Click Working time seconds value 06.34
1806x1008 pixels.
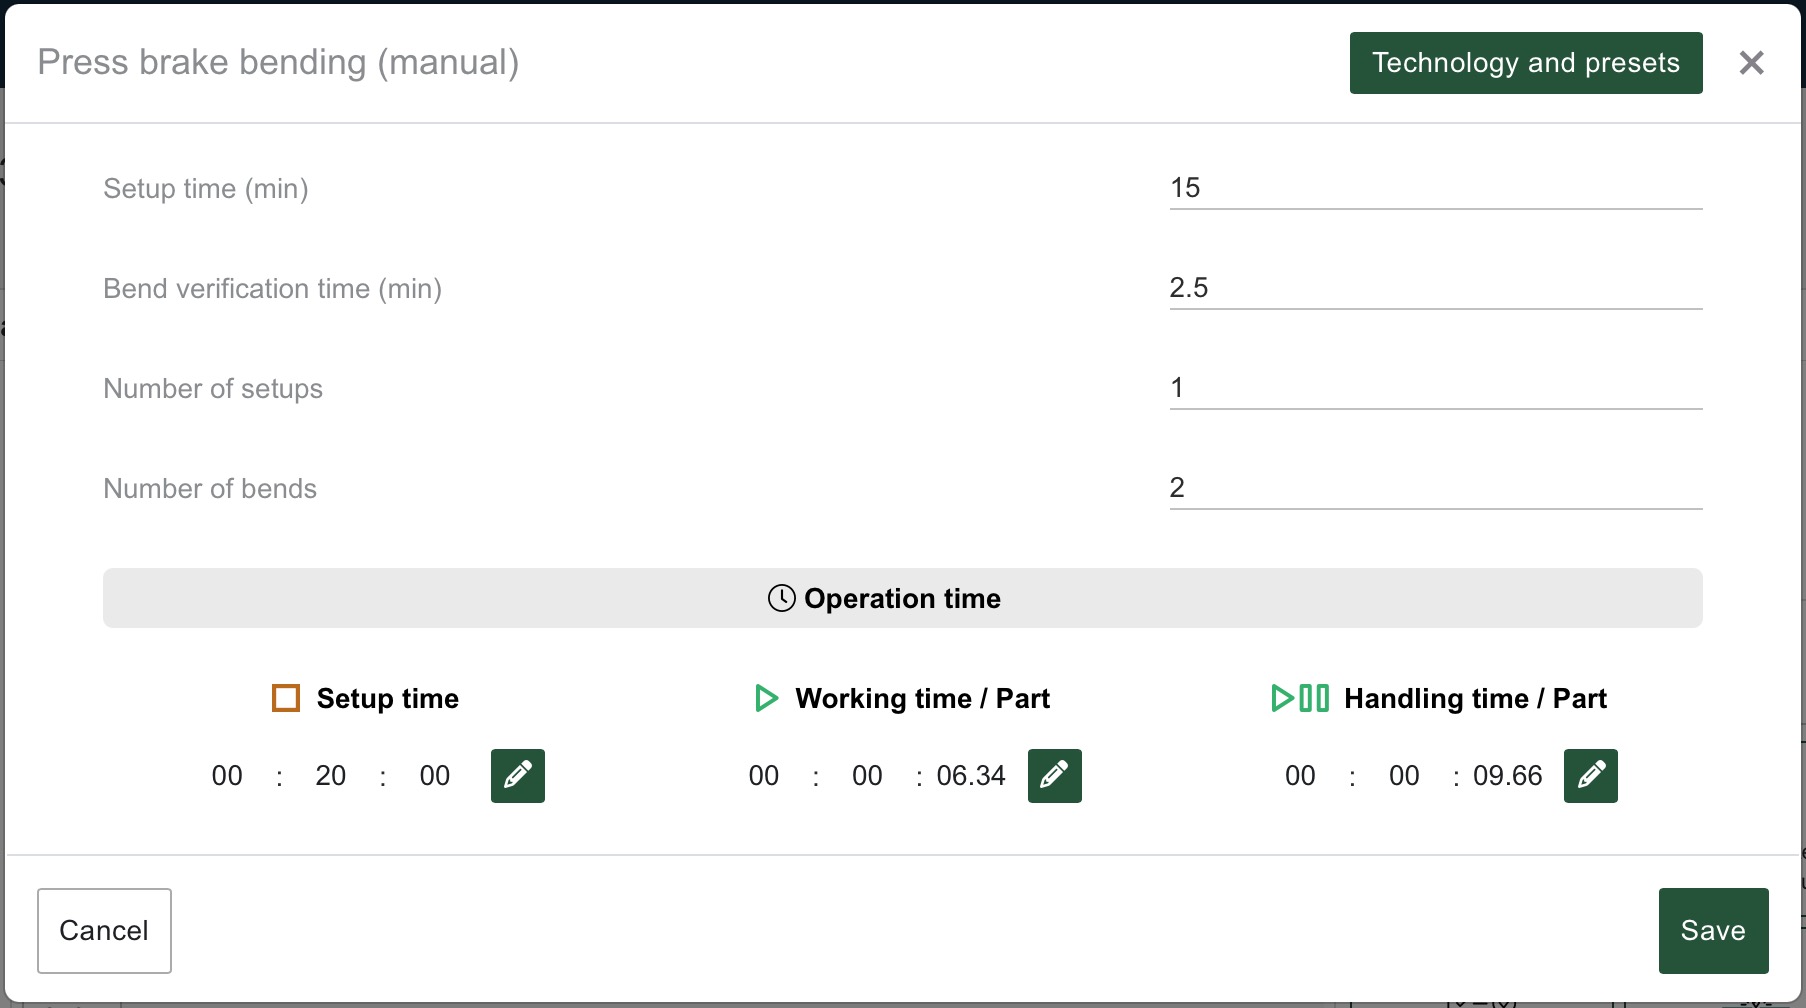coord(970,776)
